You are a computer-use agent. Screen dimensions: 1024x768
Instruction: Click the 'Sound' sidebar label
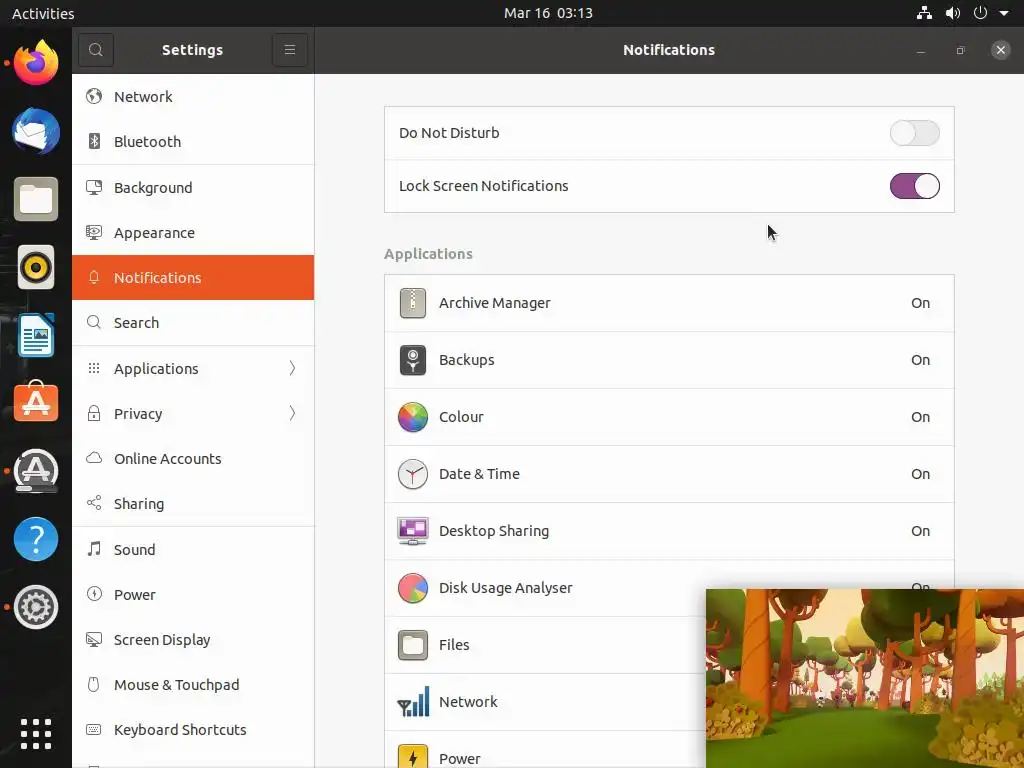tap(135, 549)
